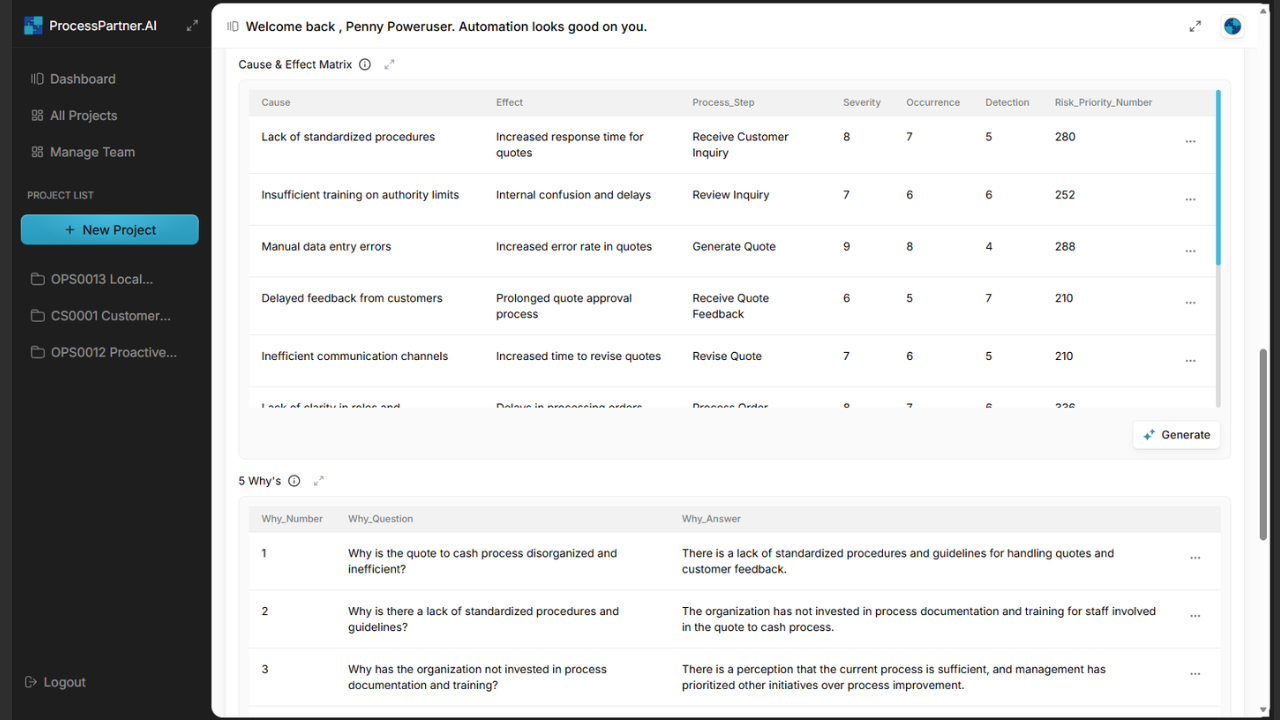Click the Effect column header

(x=509, y=102)
